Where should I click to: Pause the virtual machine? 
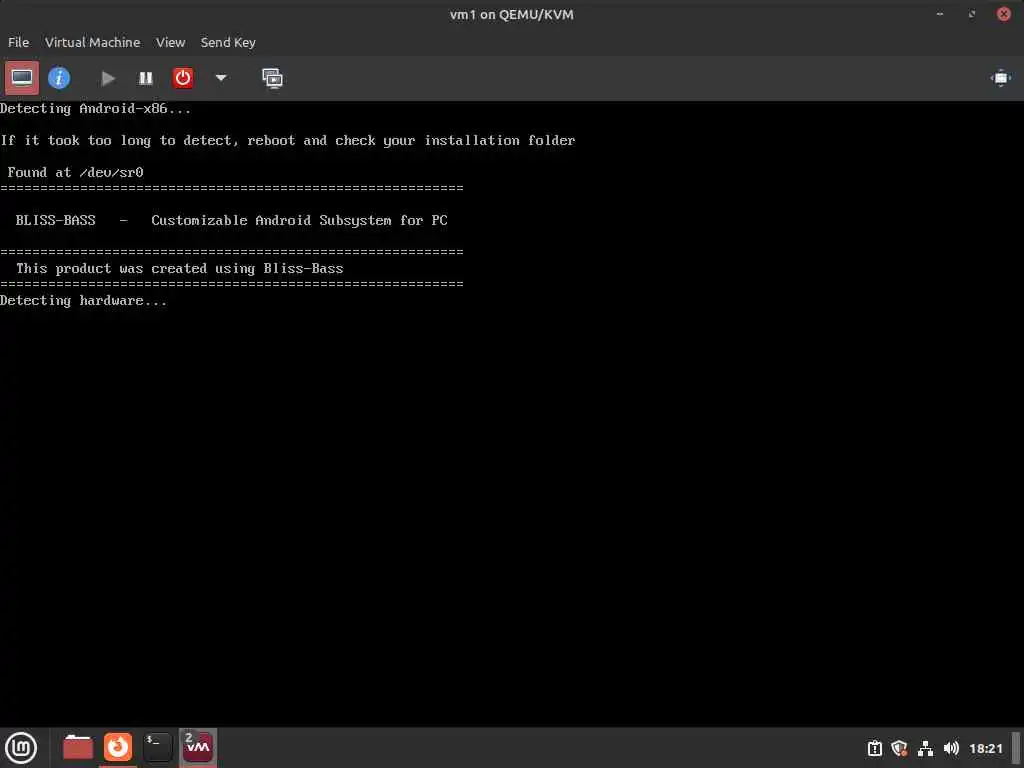146,78
